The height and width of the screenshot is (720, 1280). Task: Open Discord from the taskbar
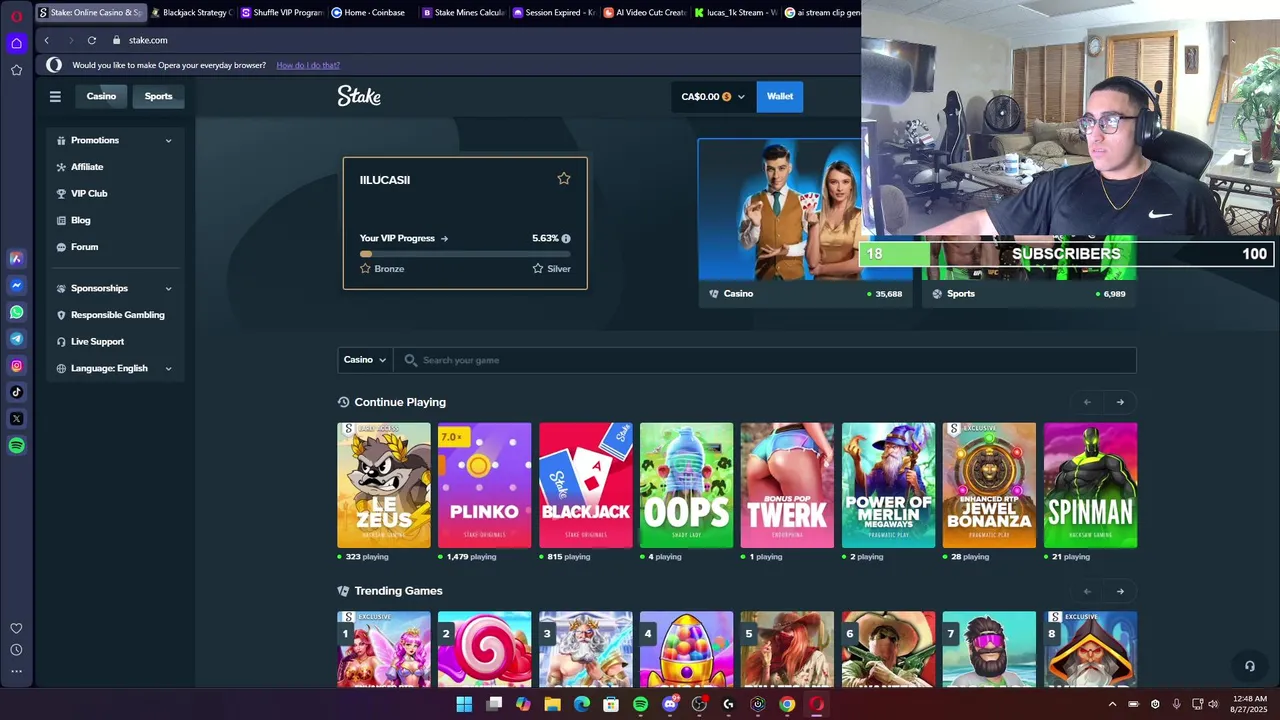(x=670, y=704)
